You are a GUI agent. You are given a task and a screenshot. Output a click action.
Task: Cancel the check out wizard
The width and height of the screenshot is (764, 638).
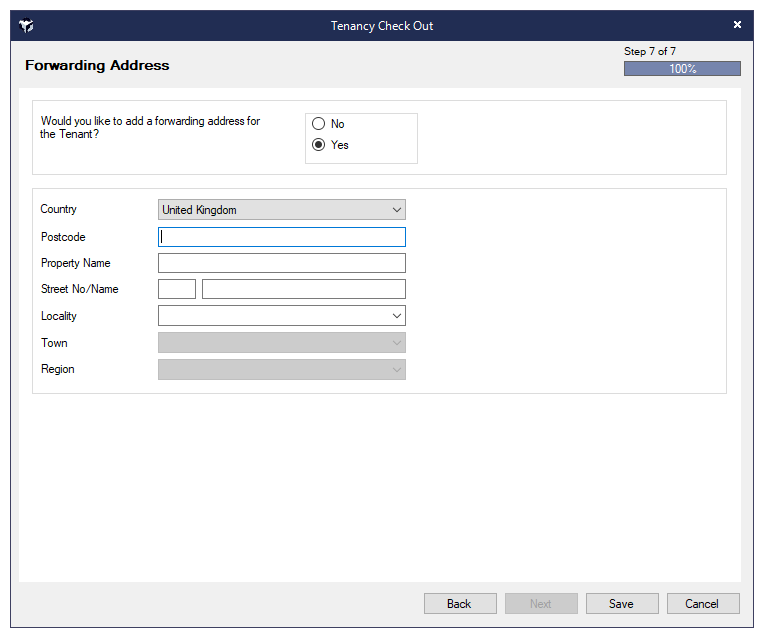click(x=702, y=604)
